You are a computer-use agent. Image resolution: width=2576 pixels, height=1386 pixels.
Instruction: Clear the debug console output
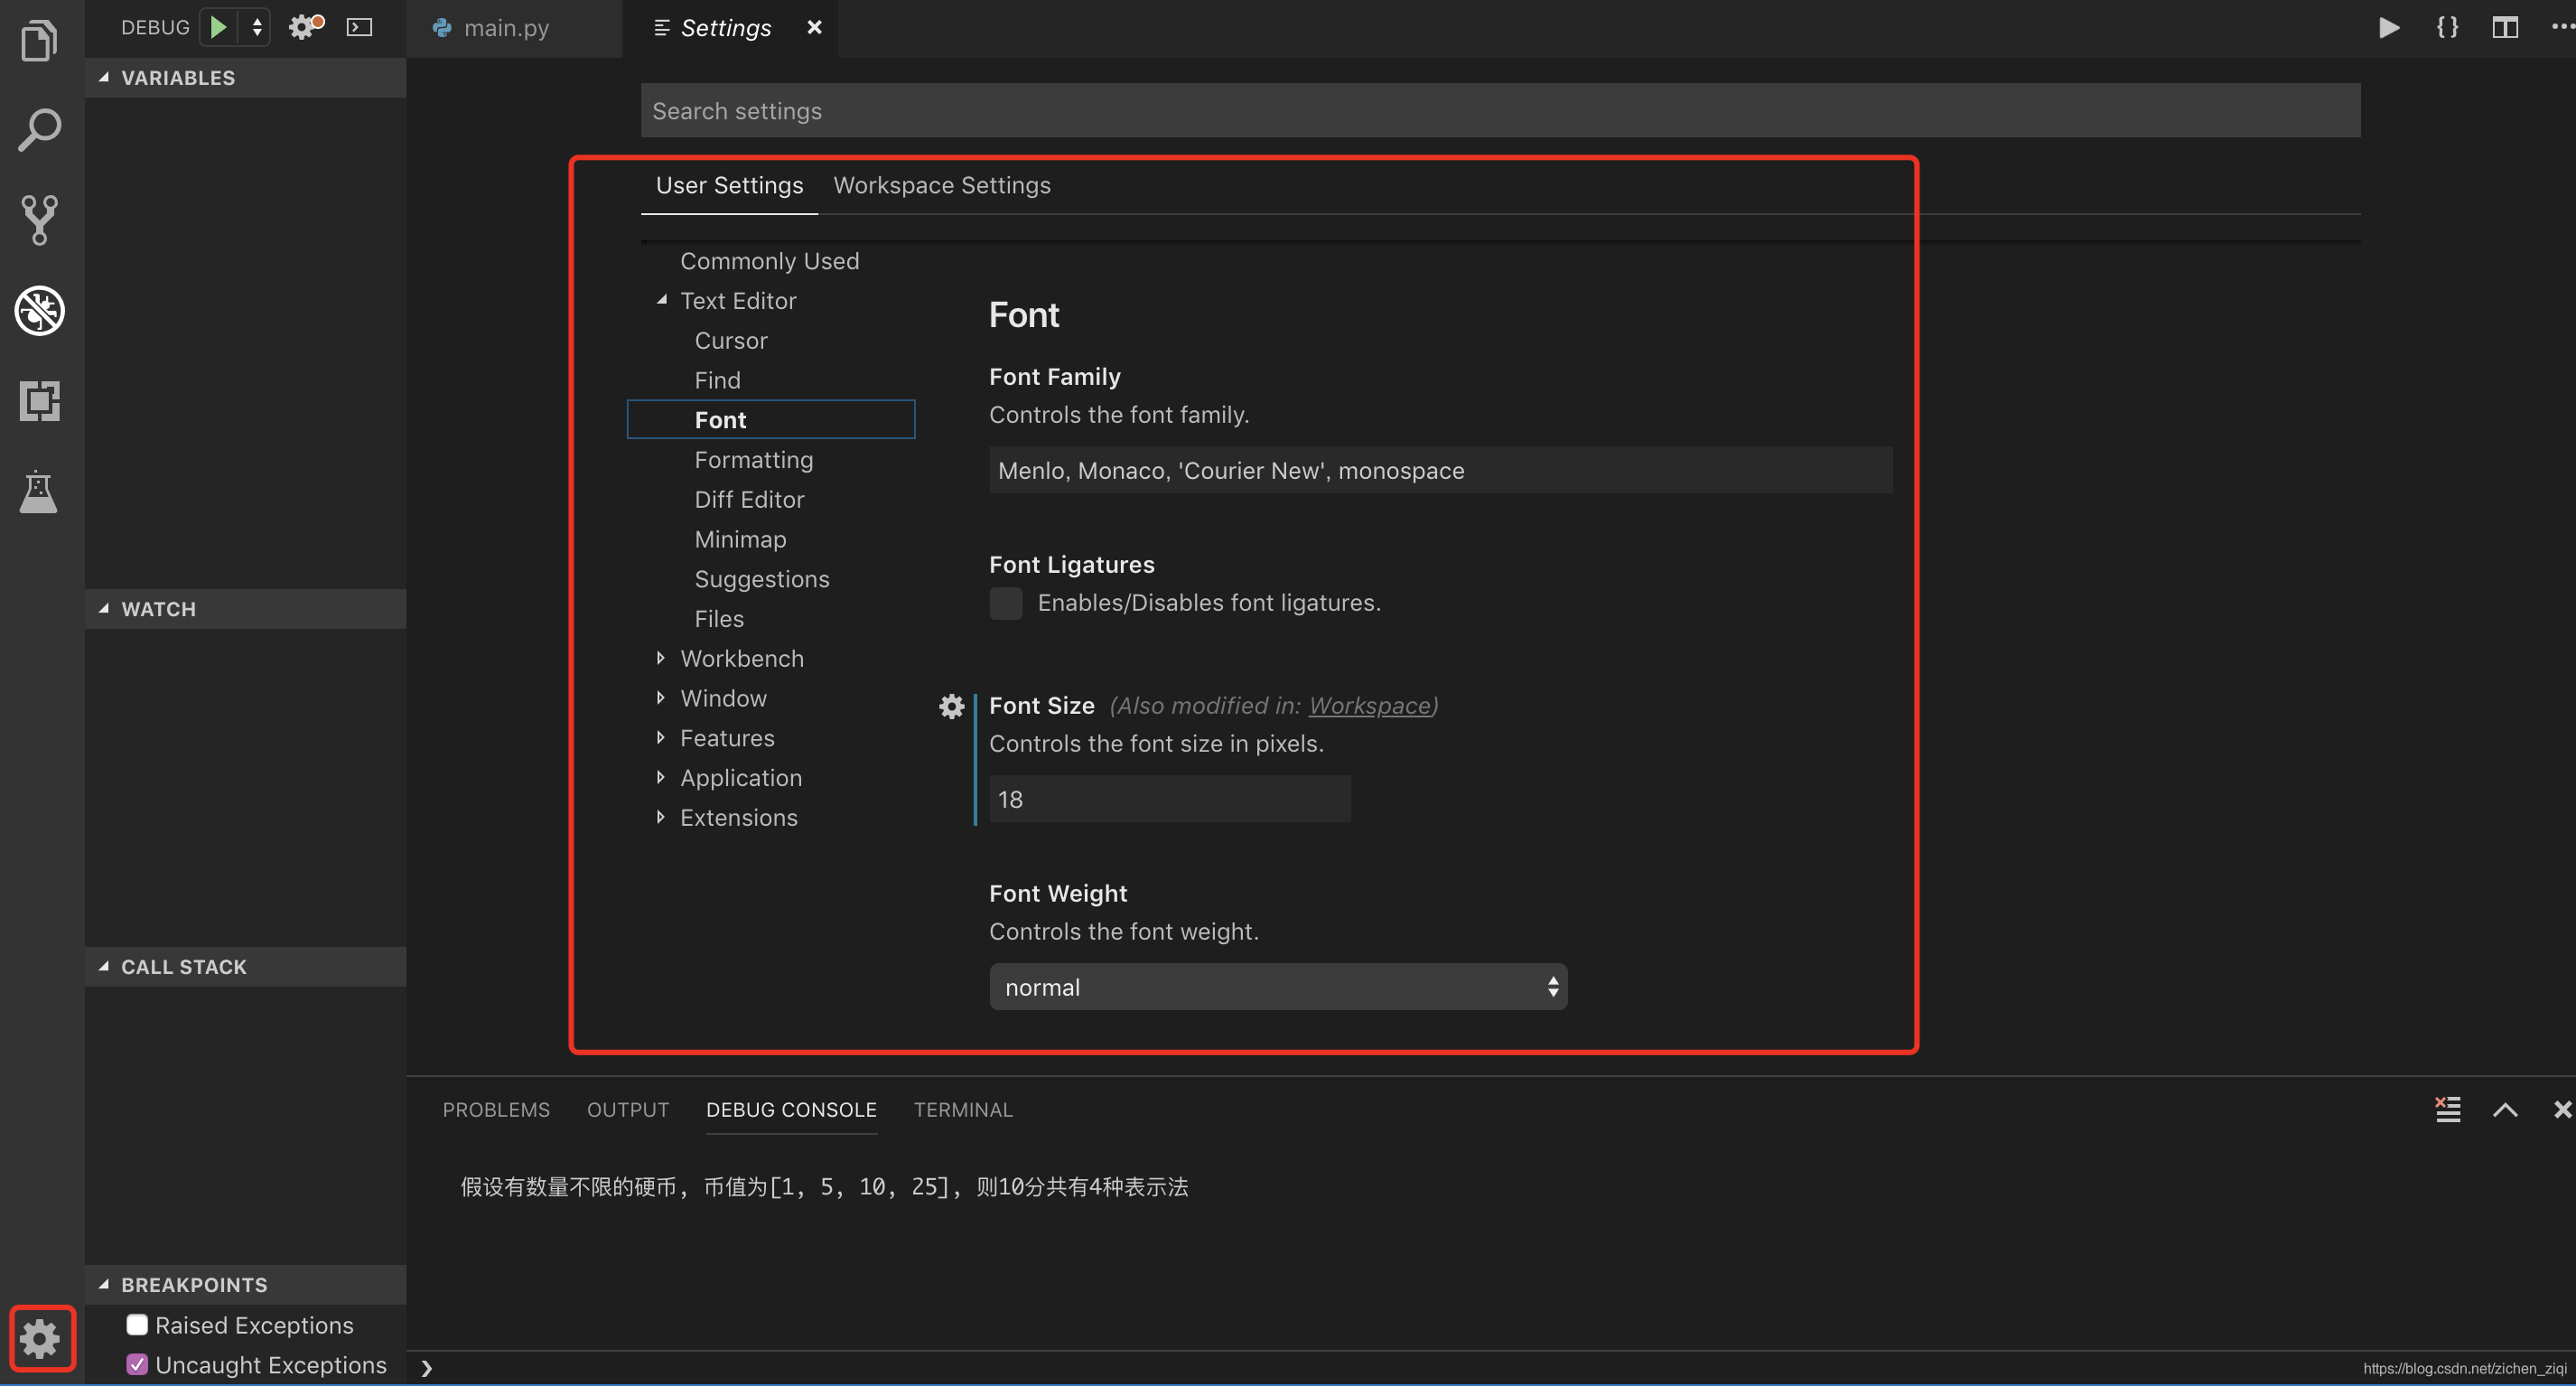pyautogui.click(x=2447, y=1109)
